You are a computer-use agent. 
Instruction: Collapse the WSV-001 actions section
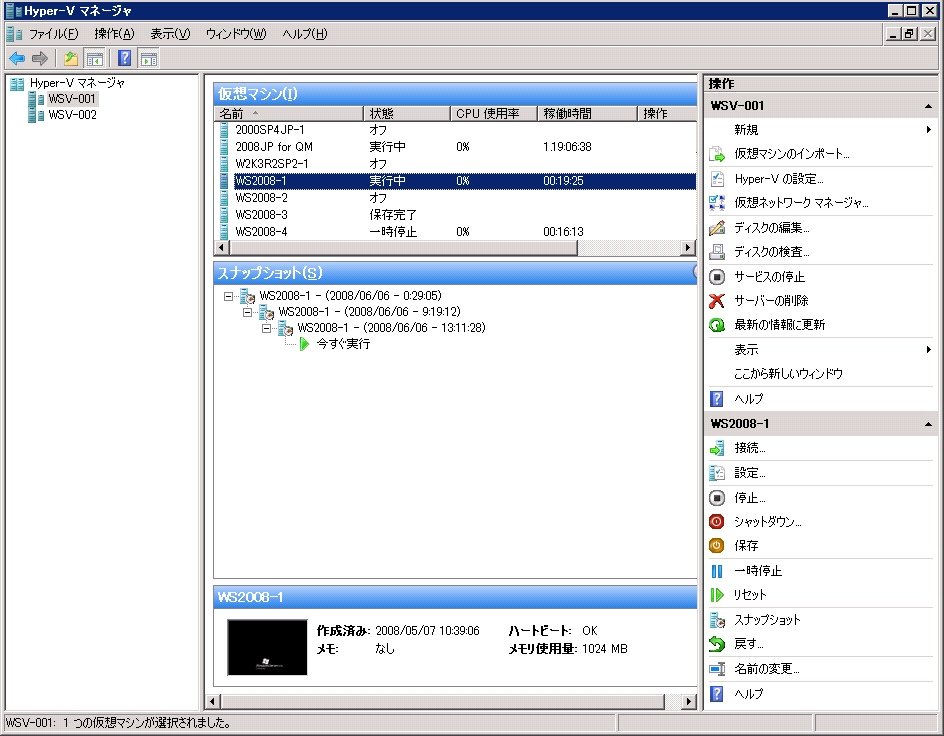coord(928,107)
